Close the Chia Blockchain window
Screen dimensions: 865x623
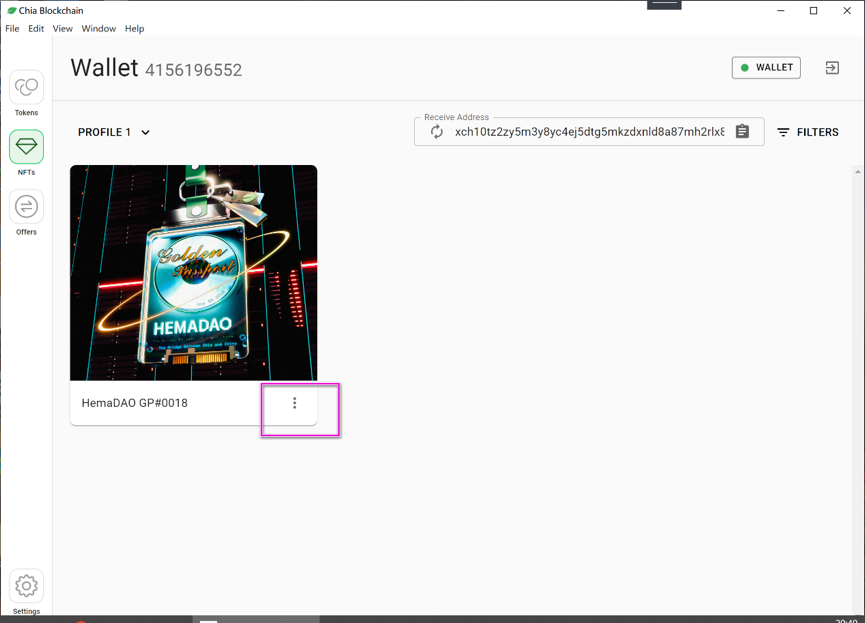pos(847,10)
